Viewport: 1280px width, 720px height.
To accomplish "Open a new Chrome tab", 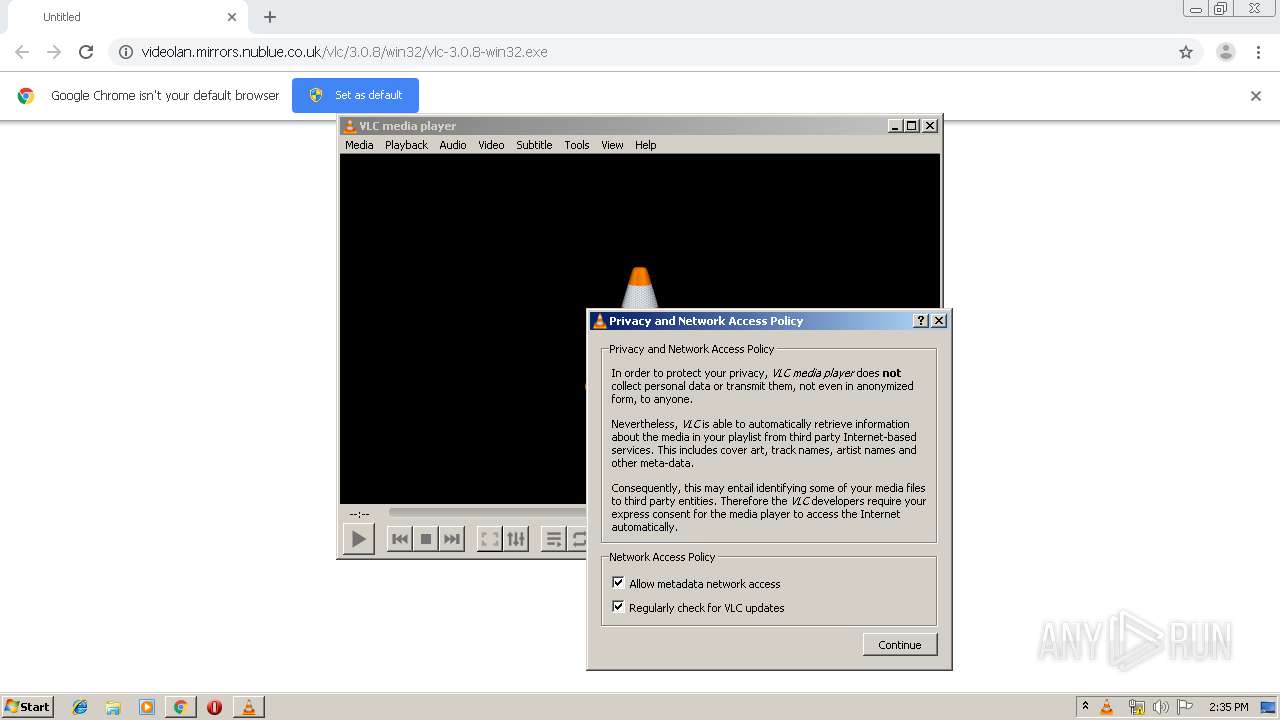I will pyautogui.click(x=270, y=17).
